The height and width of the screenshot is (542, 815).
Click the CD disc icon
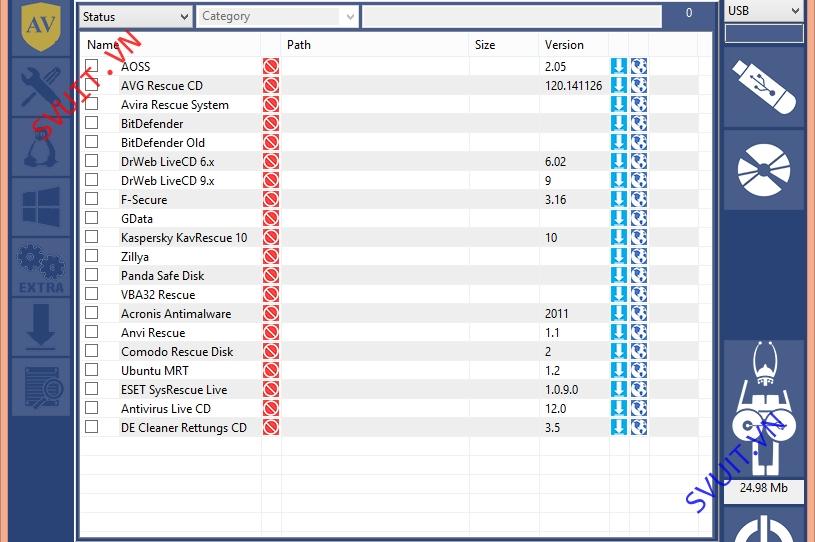tap(764, 170)
